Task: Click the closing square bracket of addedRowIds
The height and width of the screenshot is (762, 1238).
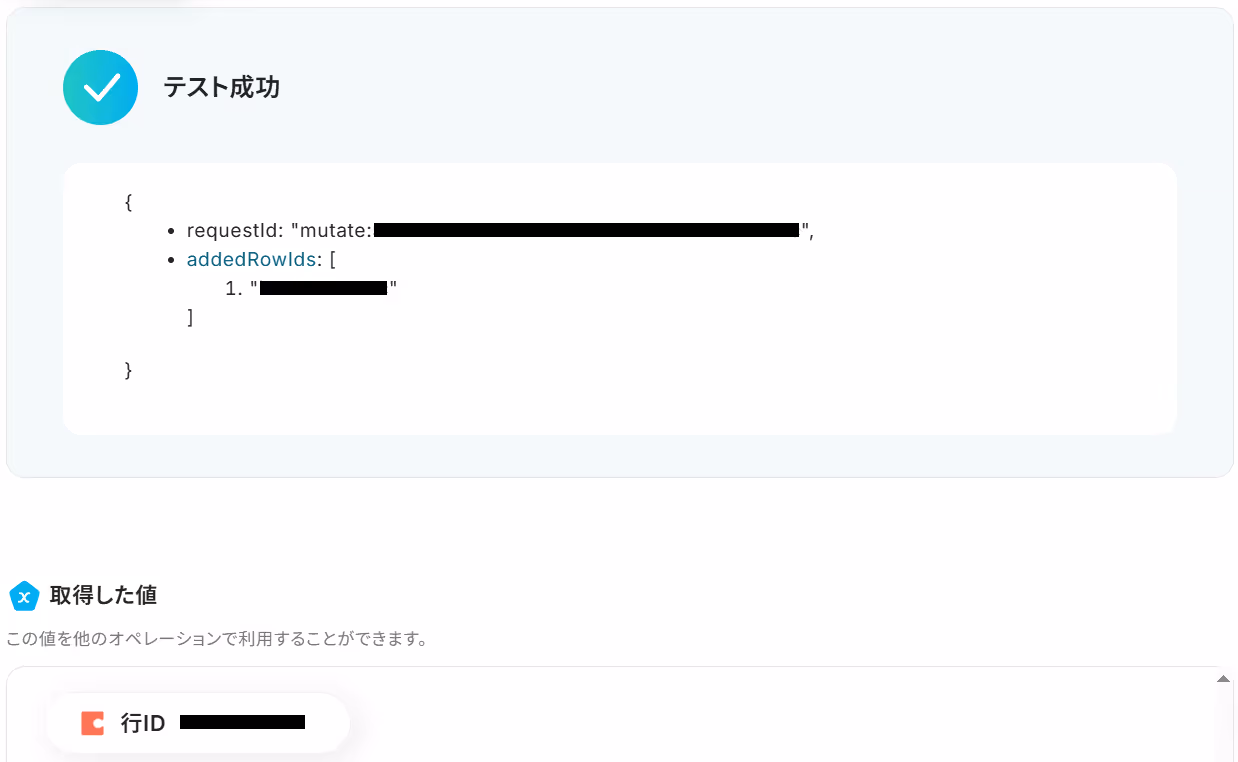Action: pos(190,317)
